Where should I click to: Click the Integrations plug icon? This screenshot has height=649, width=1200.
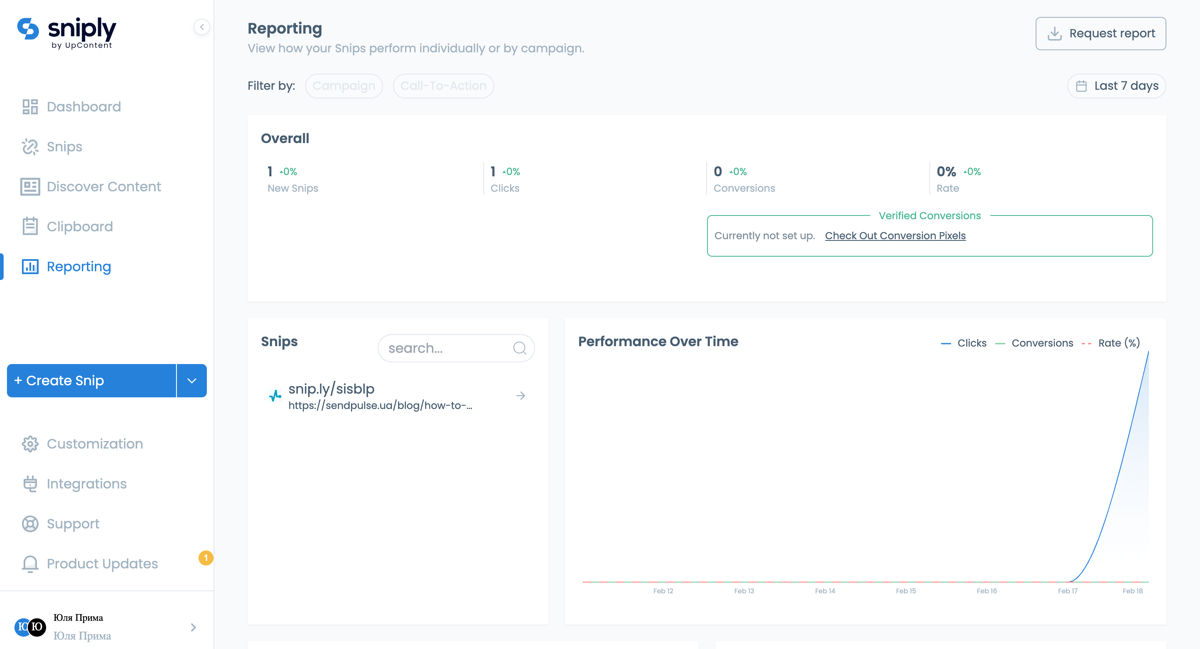click(x=30, y=484)
